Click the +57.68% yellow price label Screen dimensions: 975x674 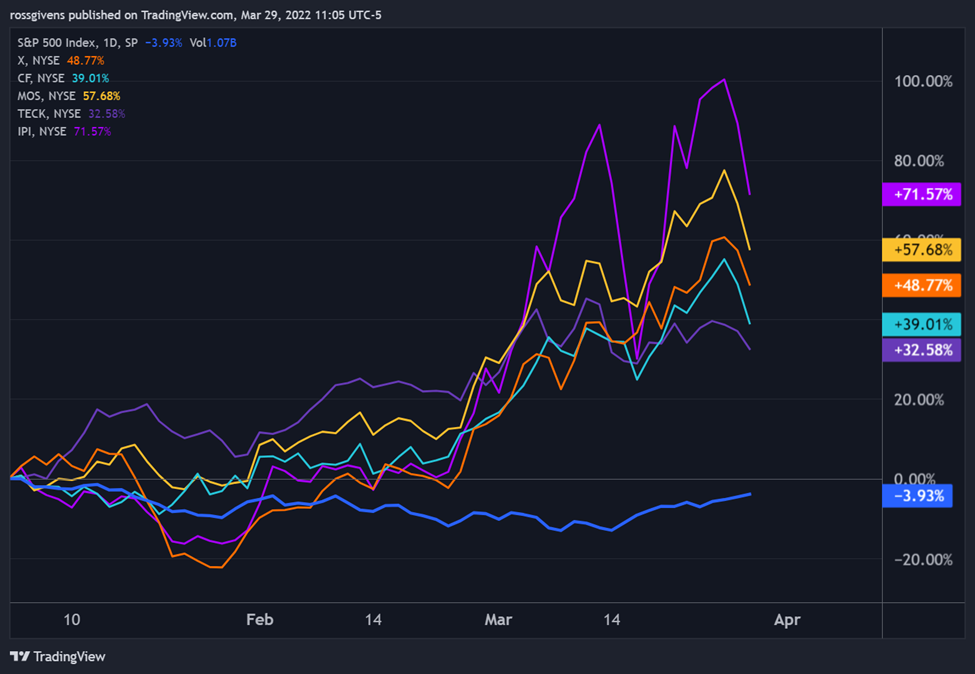922,250
